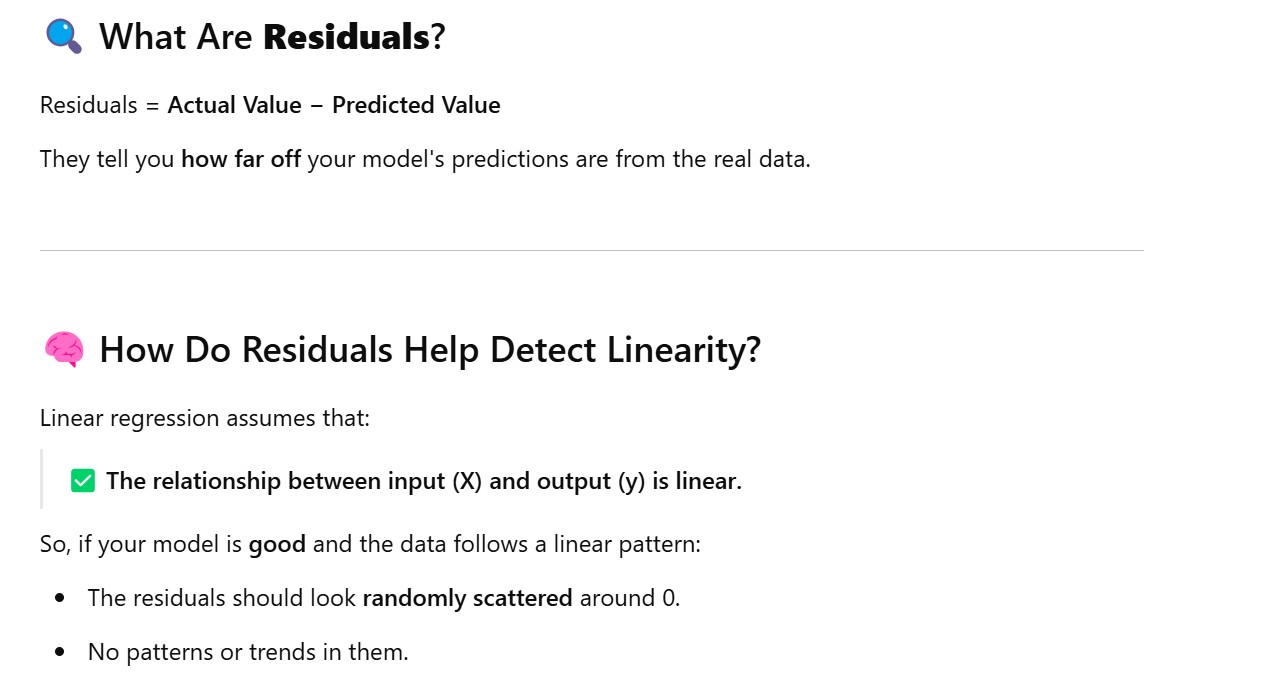Screen dimensions: 1264x687
Task: Click the bullet dot before The residuals
Action: coord(60,598)
